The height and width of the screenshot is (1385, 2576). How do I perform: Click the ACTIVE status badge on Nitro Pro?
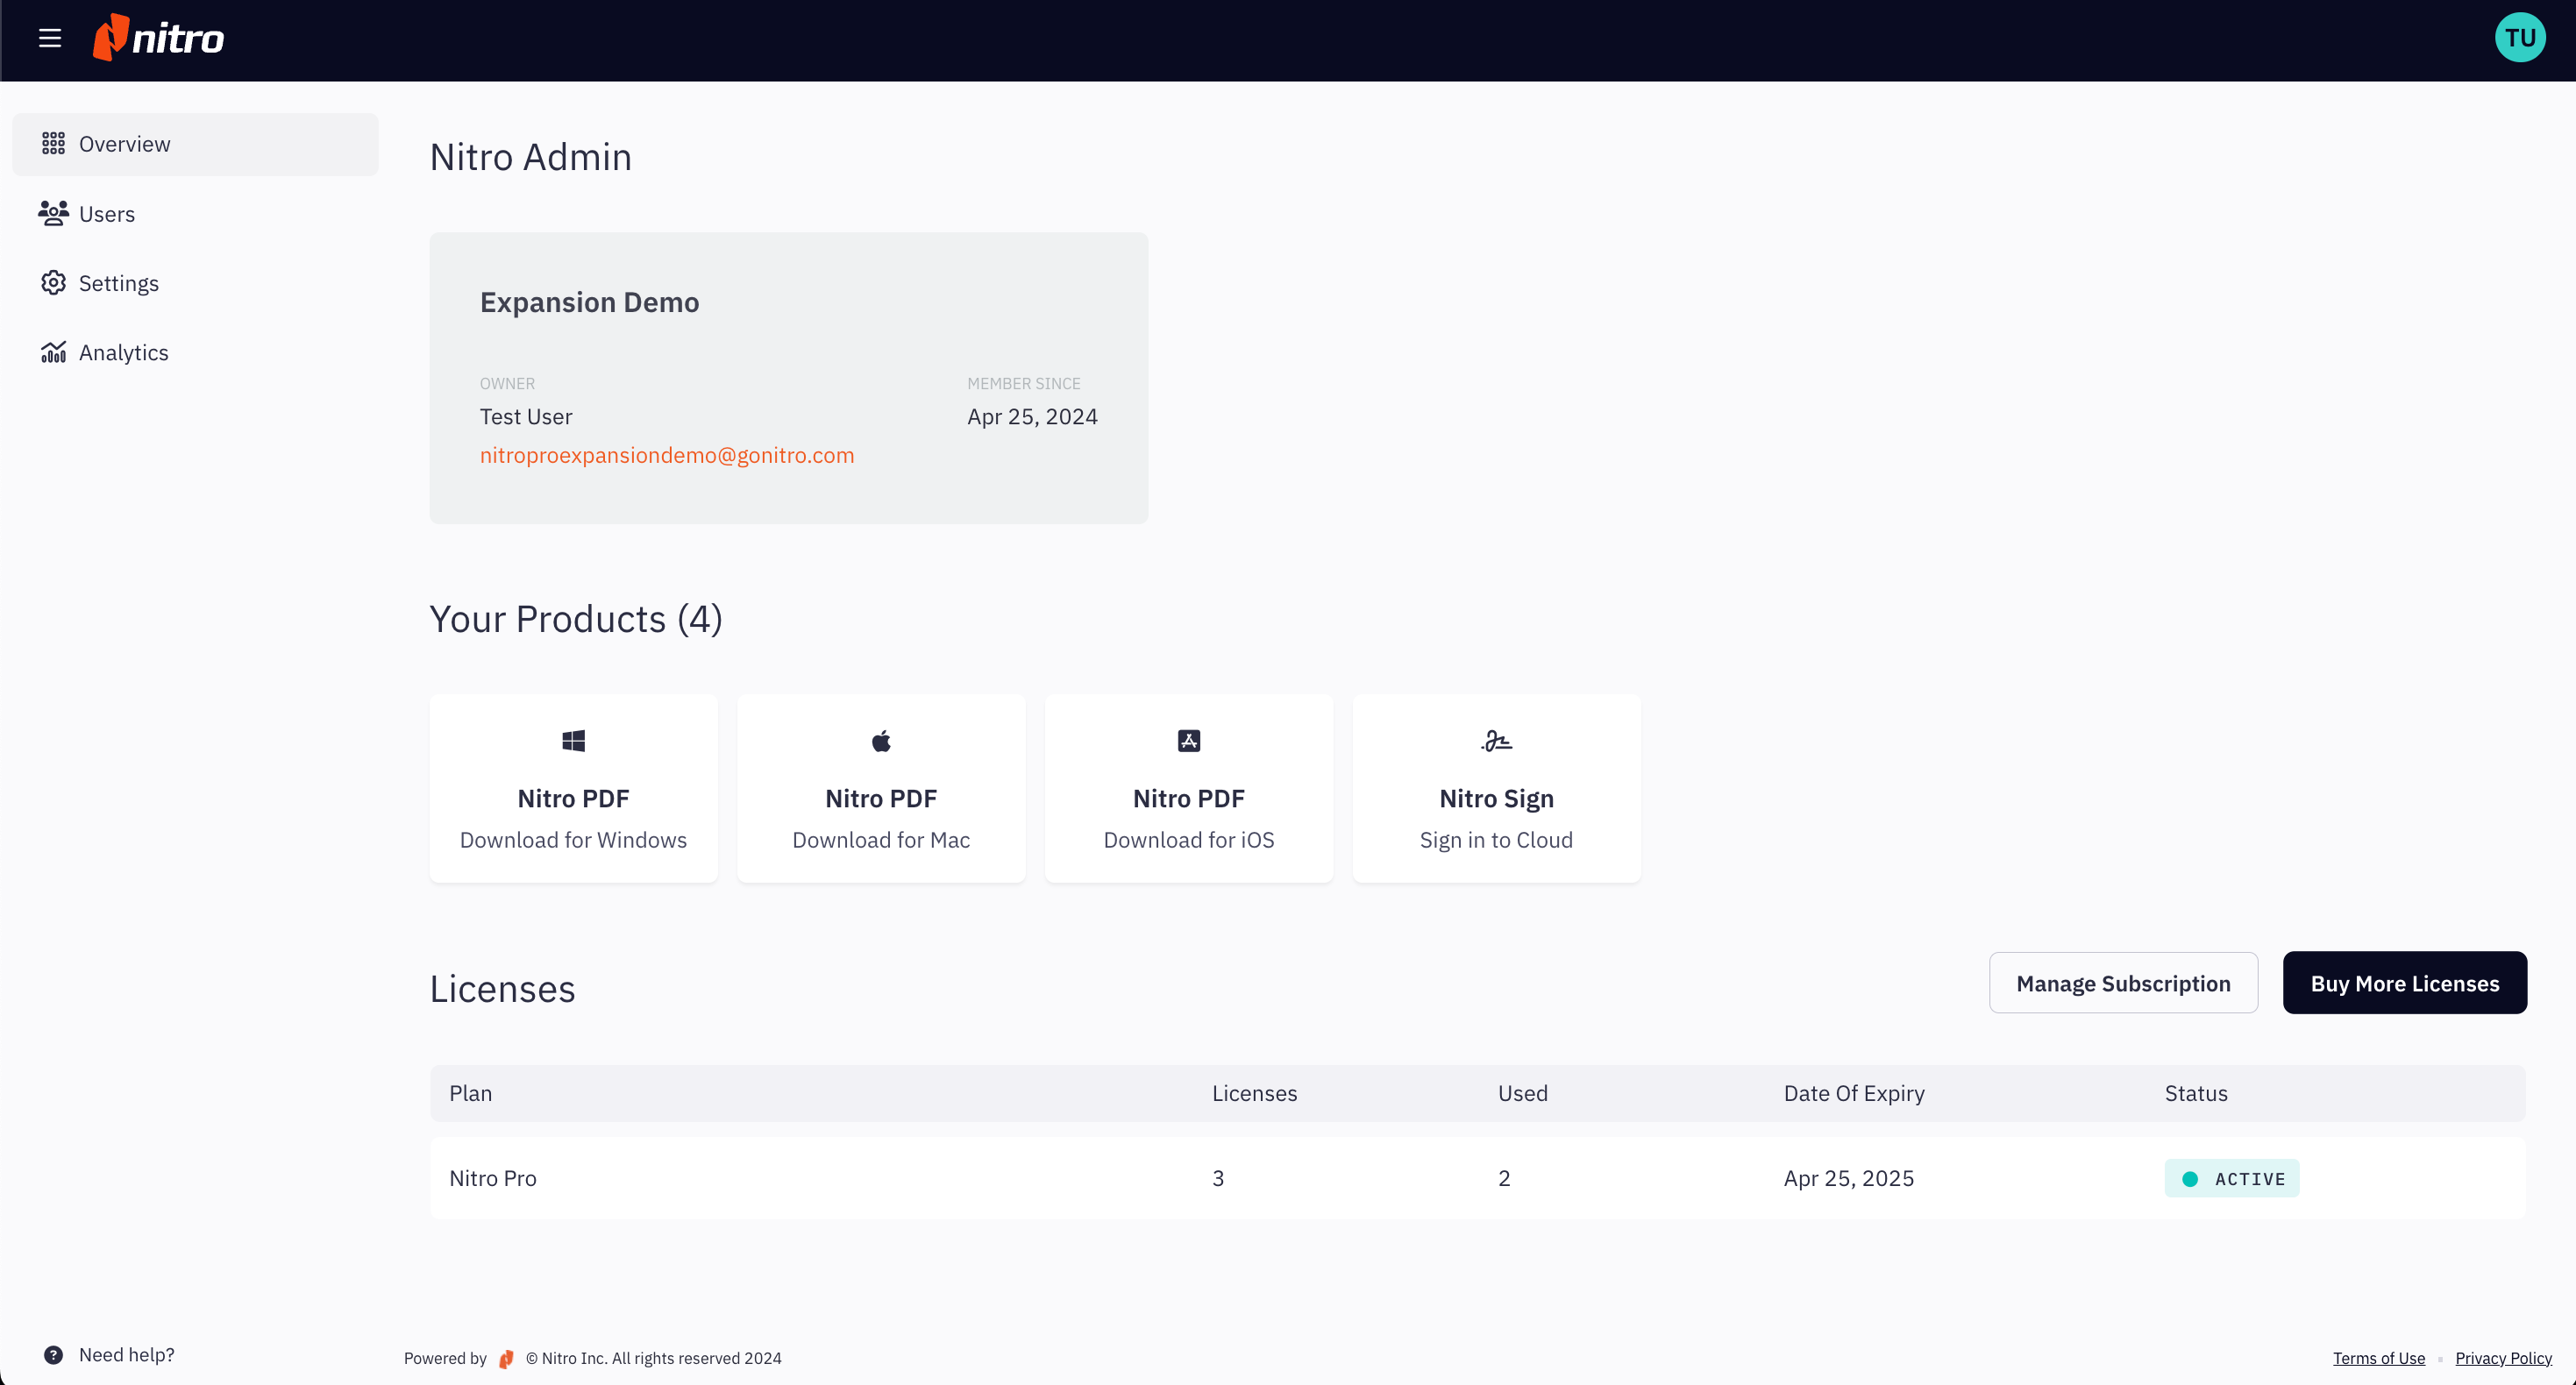(2231, 1178)
